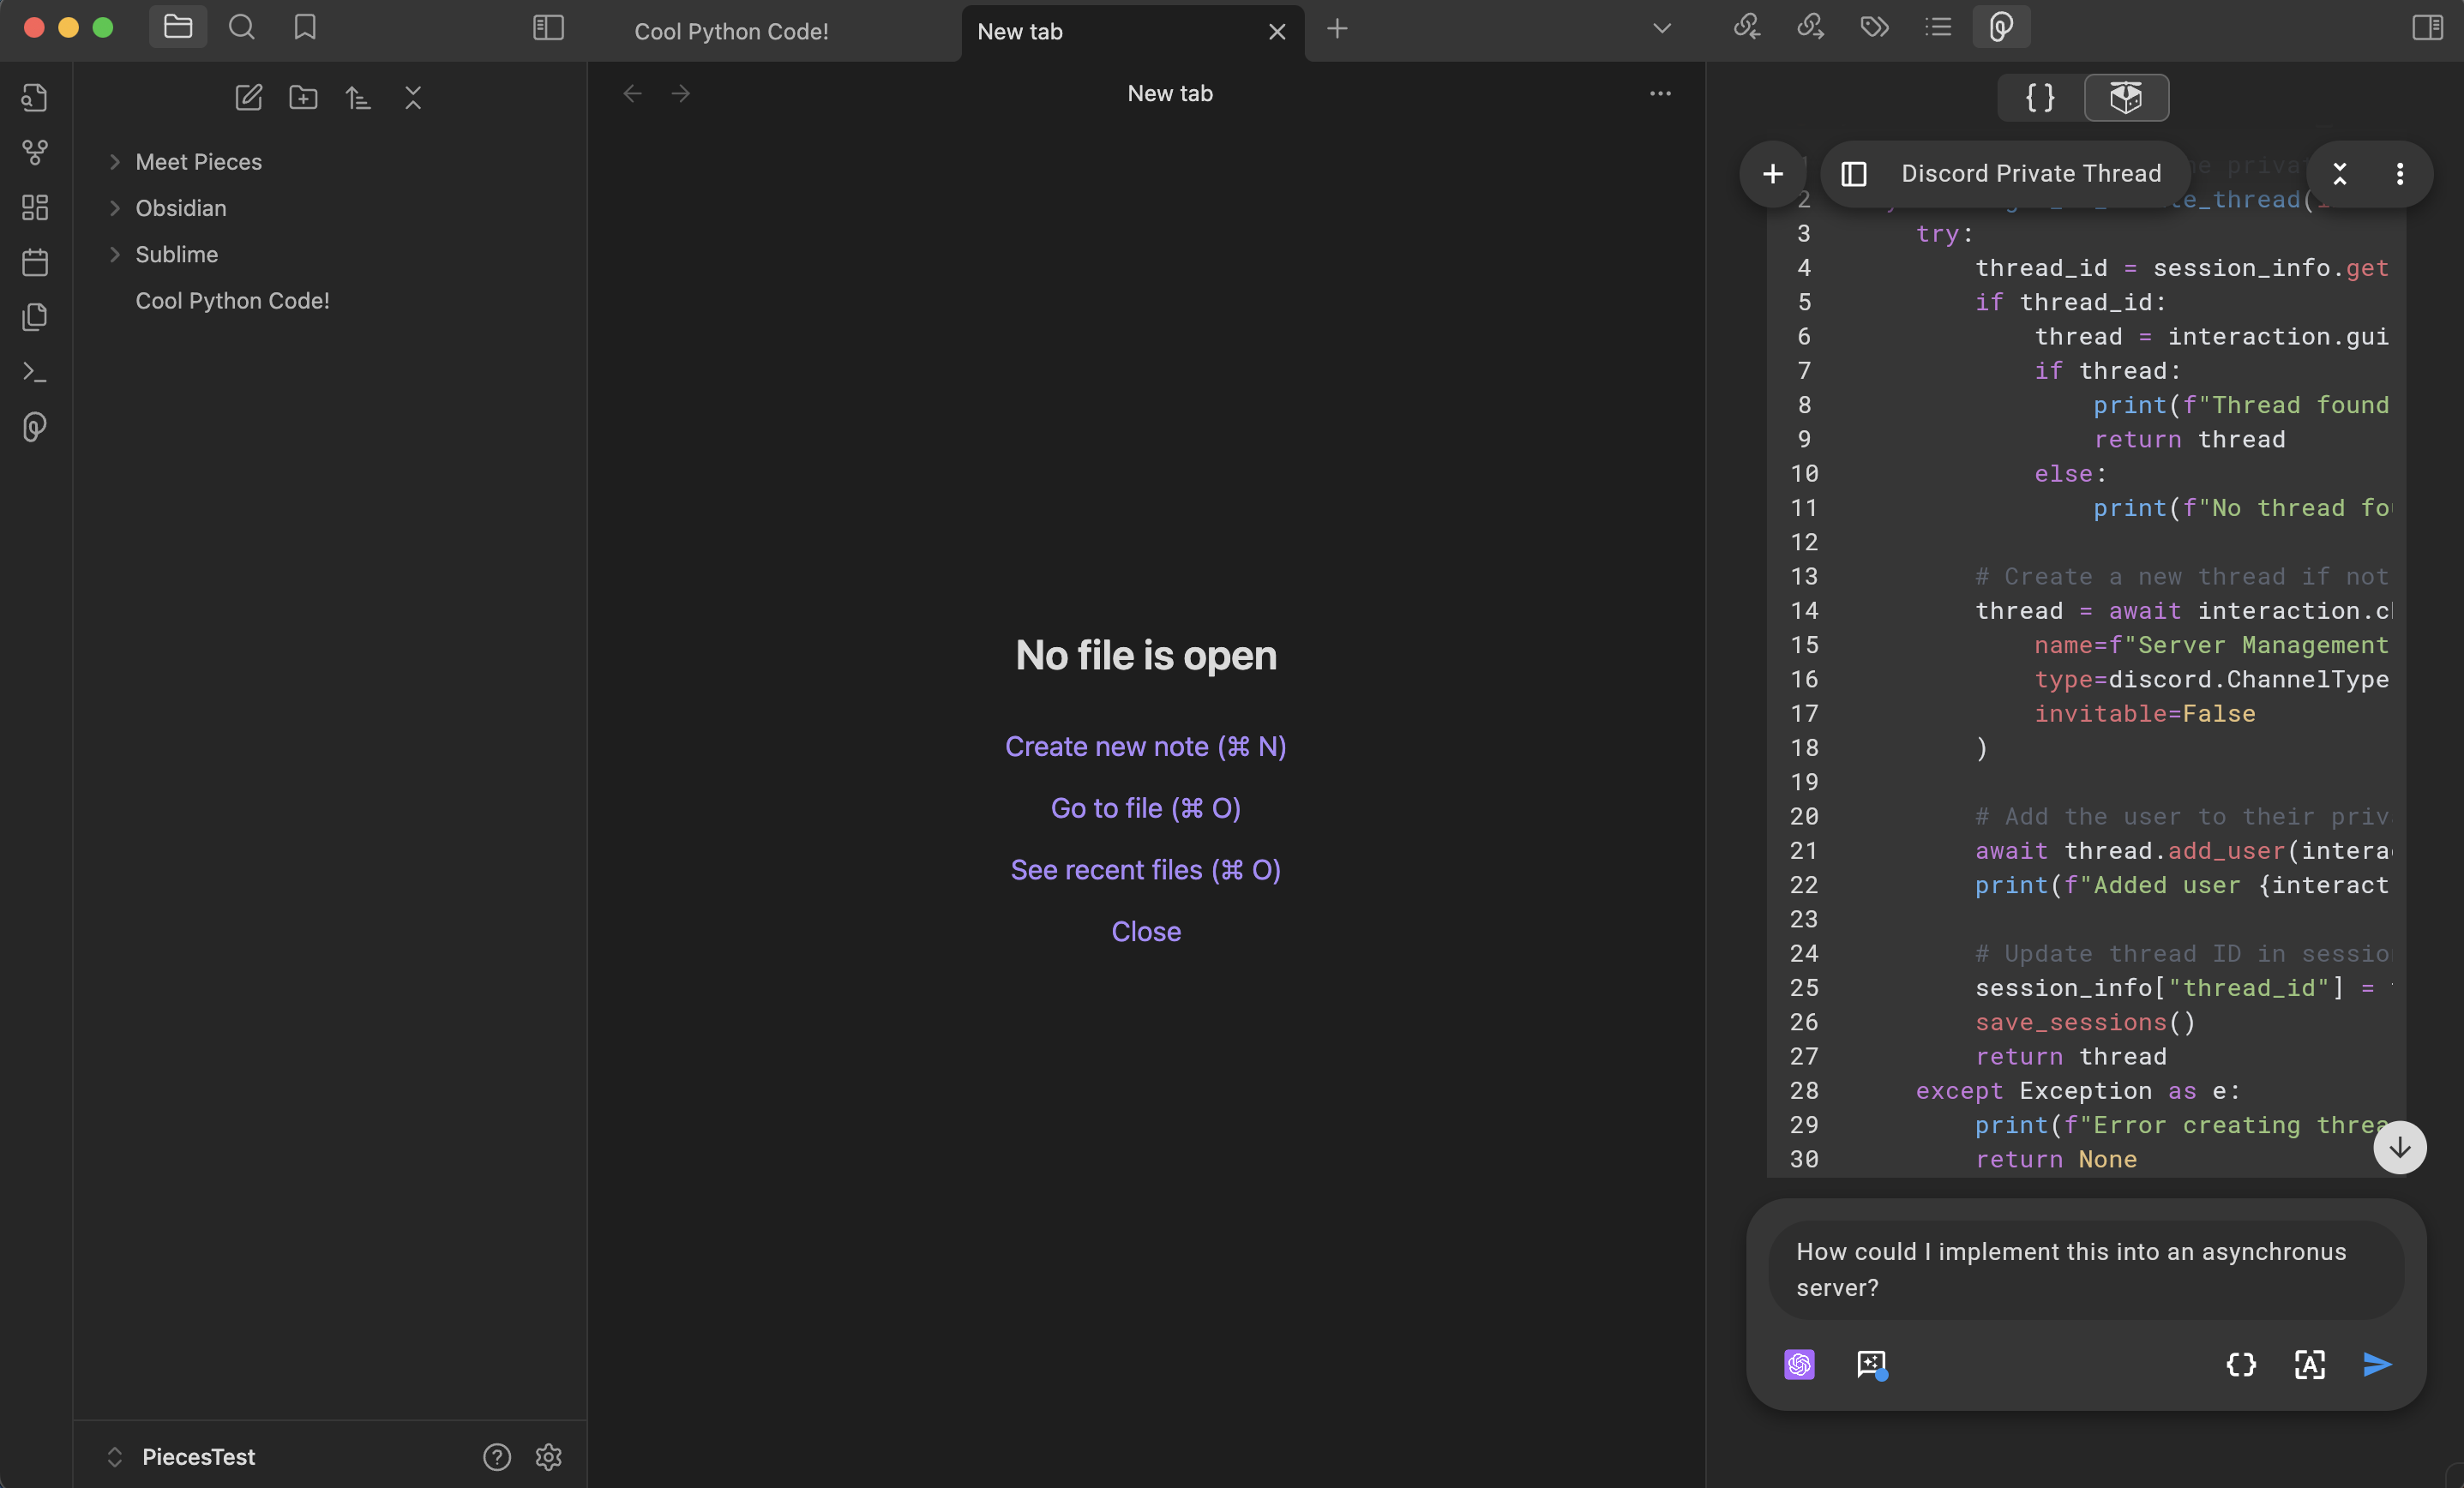Open the bookmarks icon in the top bar

coord(305,27)
